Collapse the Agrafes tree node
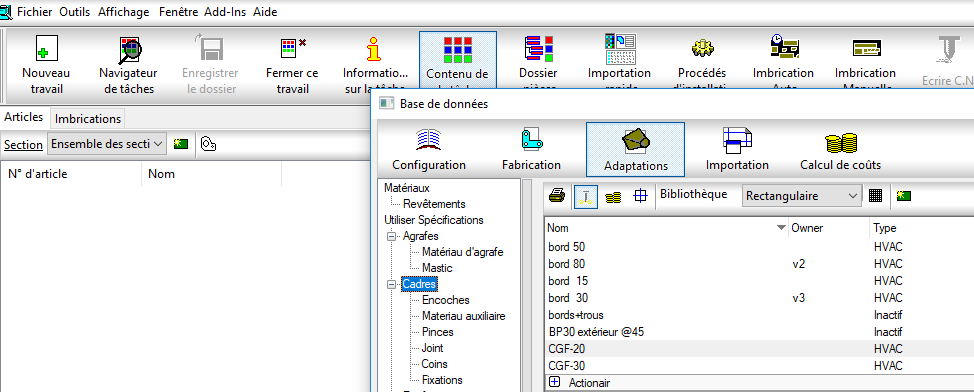 point(391,237)
